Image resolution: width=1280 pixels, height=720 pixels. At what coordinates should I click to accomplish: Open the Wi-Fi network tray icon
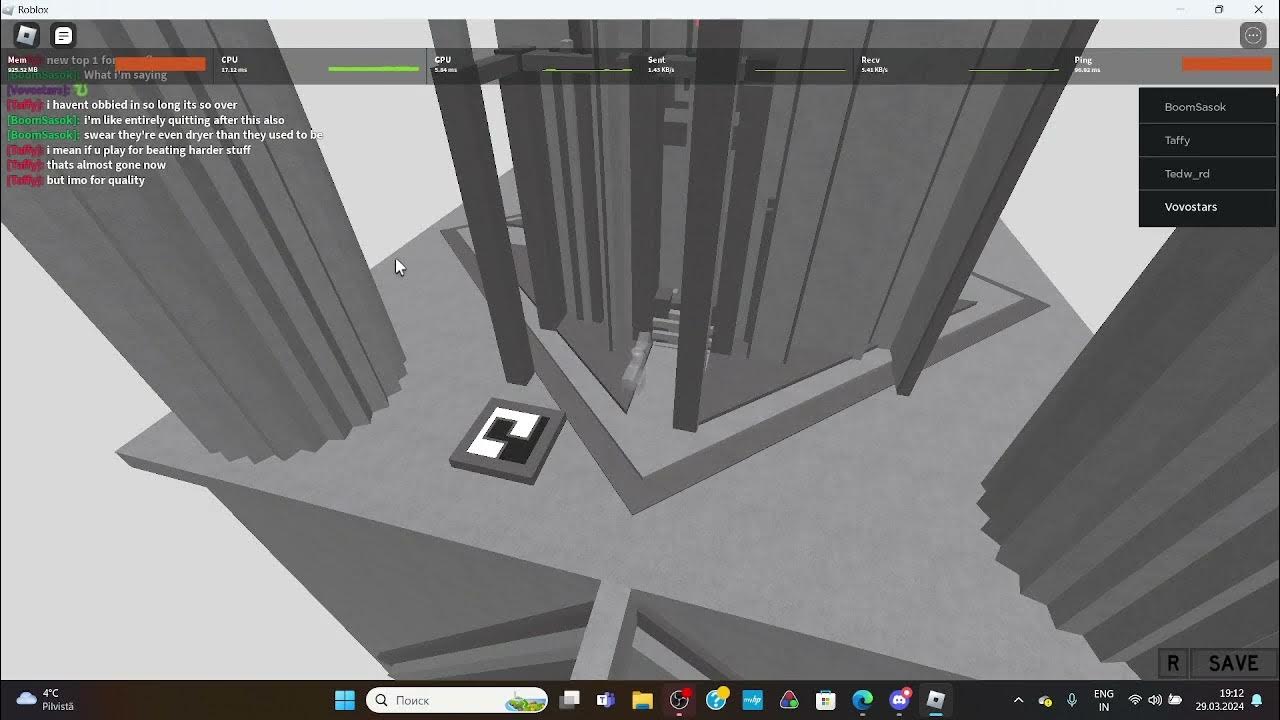tap(1135, 700)
